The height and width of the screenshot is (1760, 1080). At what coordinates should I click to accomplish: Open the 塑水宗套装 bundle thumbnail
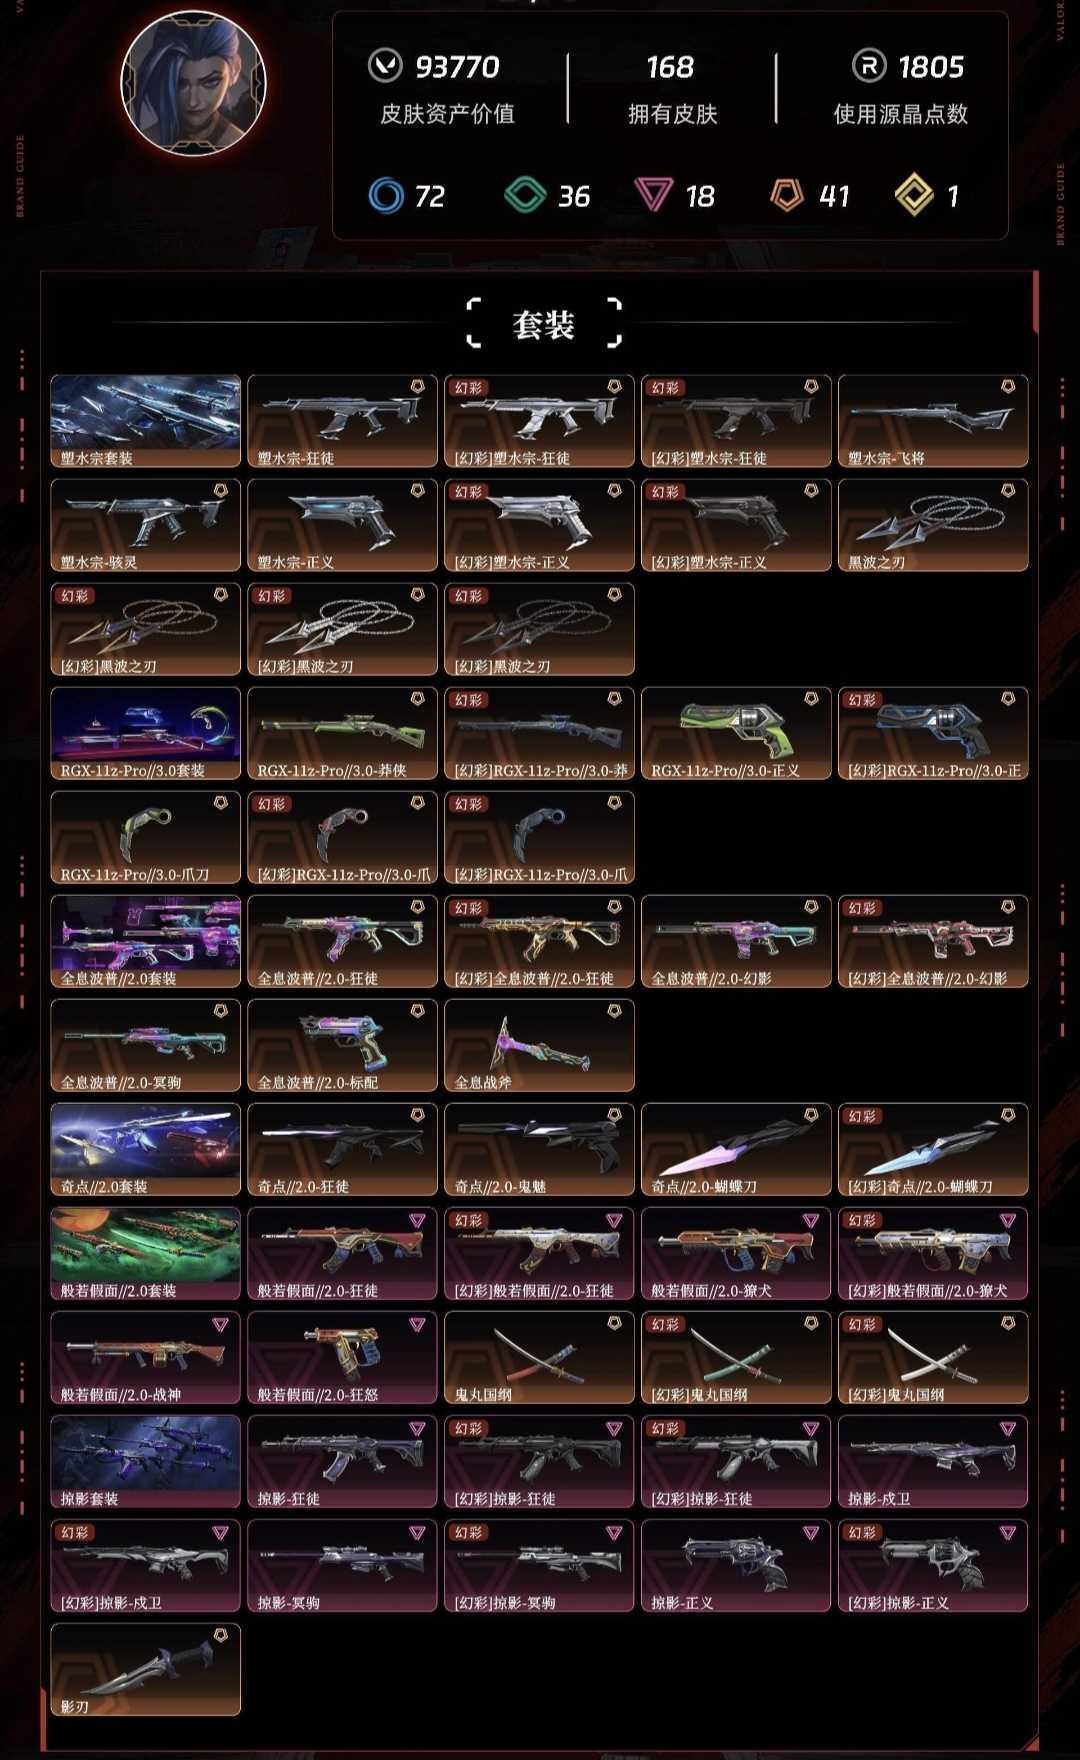click(146, 421)
